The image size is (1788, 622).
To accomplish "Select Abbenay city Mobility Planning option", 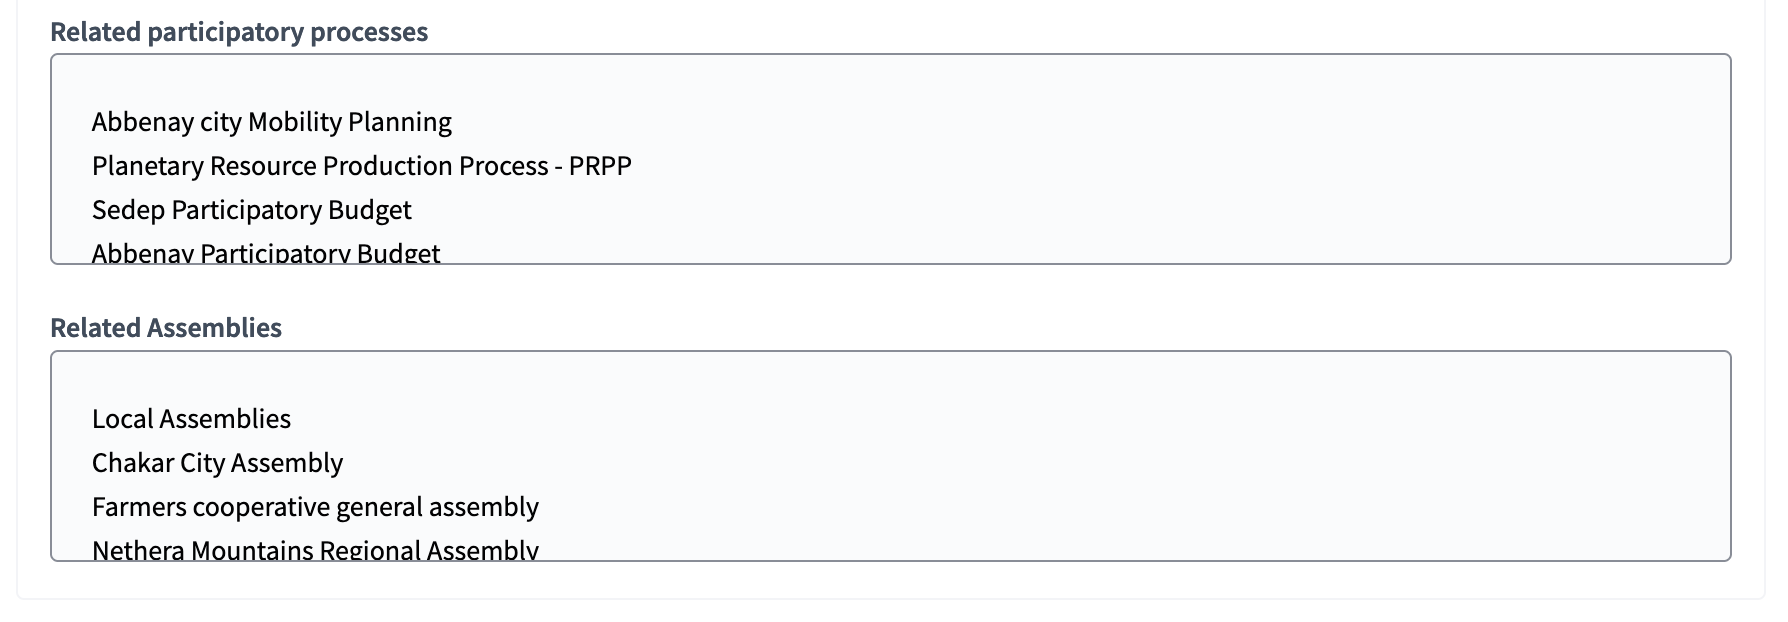I will [271, 122].
